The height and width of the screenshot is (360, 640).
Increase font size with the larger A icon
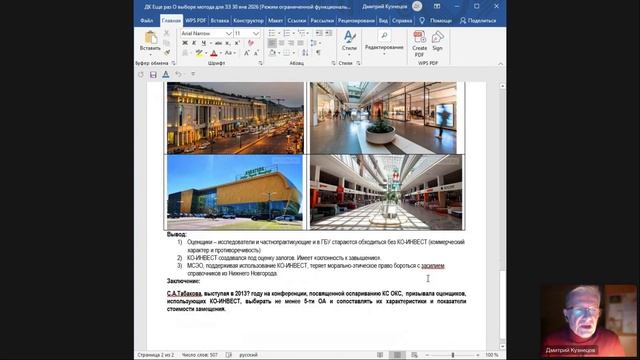point(247,53)
